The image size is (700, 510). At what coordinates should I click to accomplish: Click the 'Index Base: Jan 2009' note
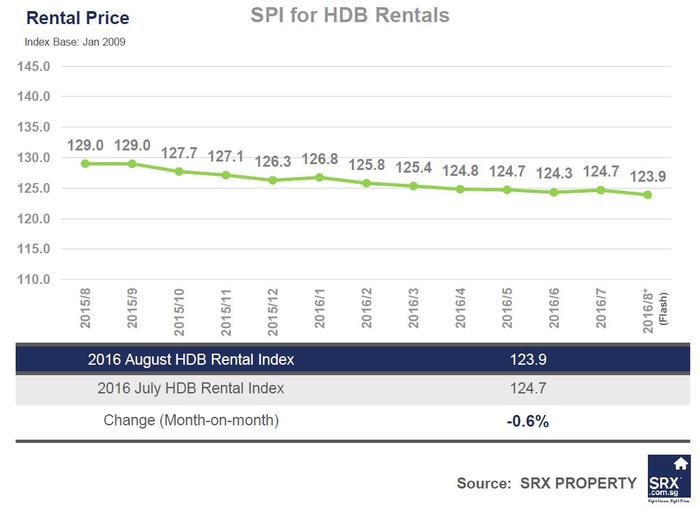(75, 42)
